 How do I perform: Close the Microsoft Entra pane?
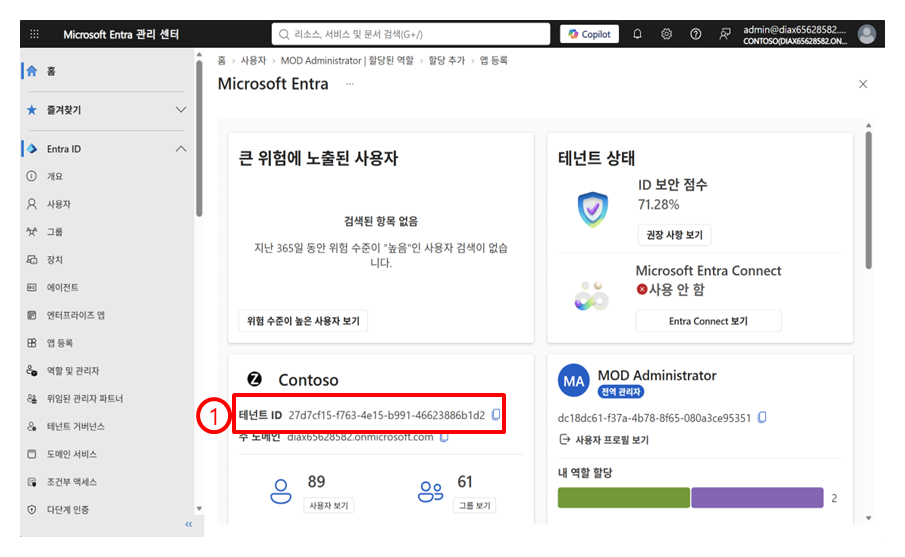(863, 84)
